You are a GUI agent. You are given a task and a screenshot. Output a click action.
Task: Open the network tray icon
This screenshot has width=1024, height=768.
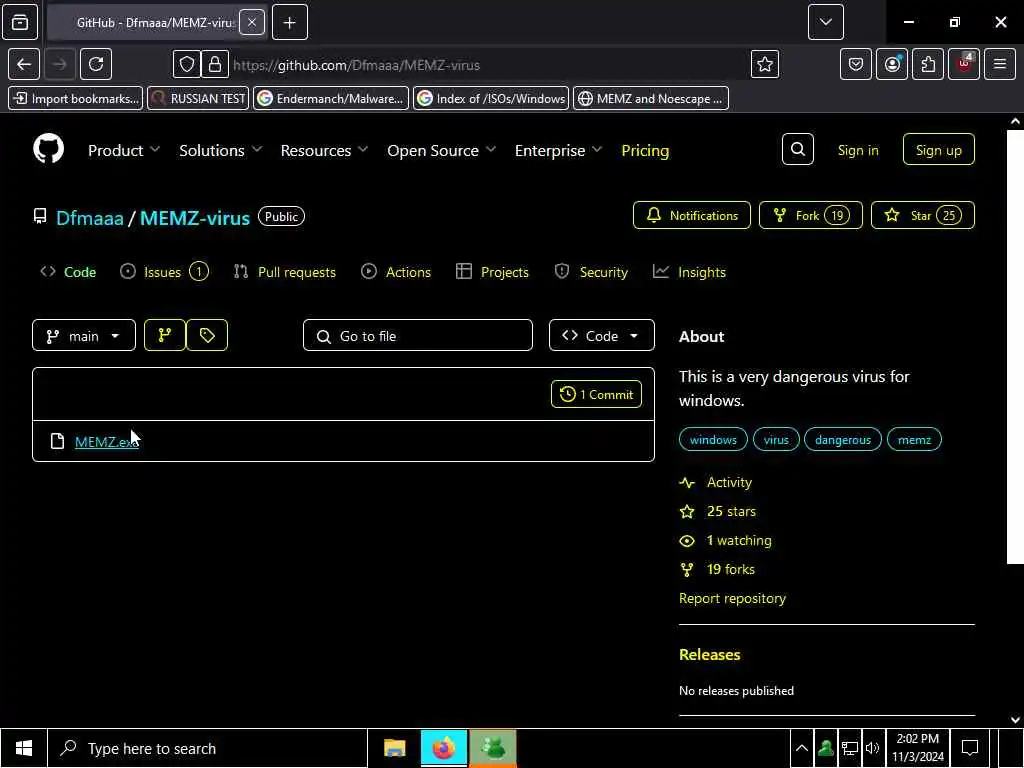click(x=850, y=748)
